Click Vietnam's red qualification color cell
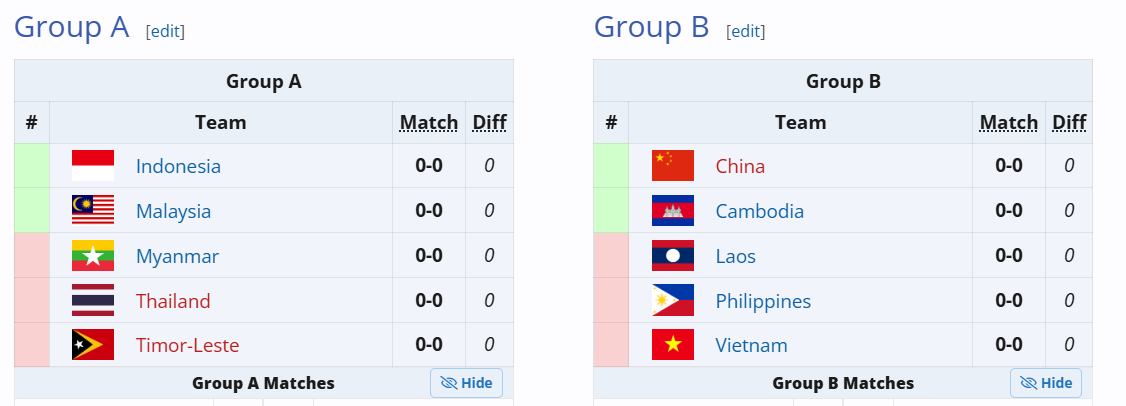The height and width of the screenshot is (406, 1126). coord(611,345)
